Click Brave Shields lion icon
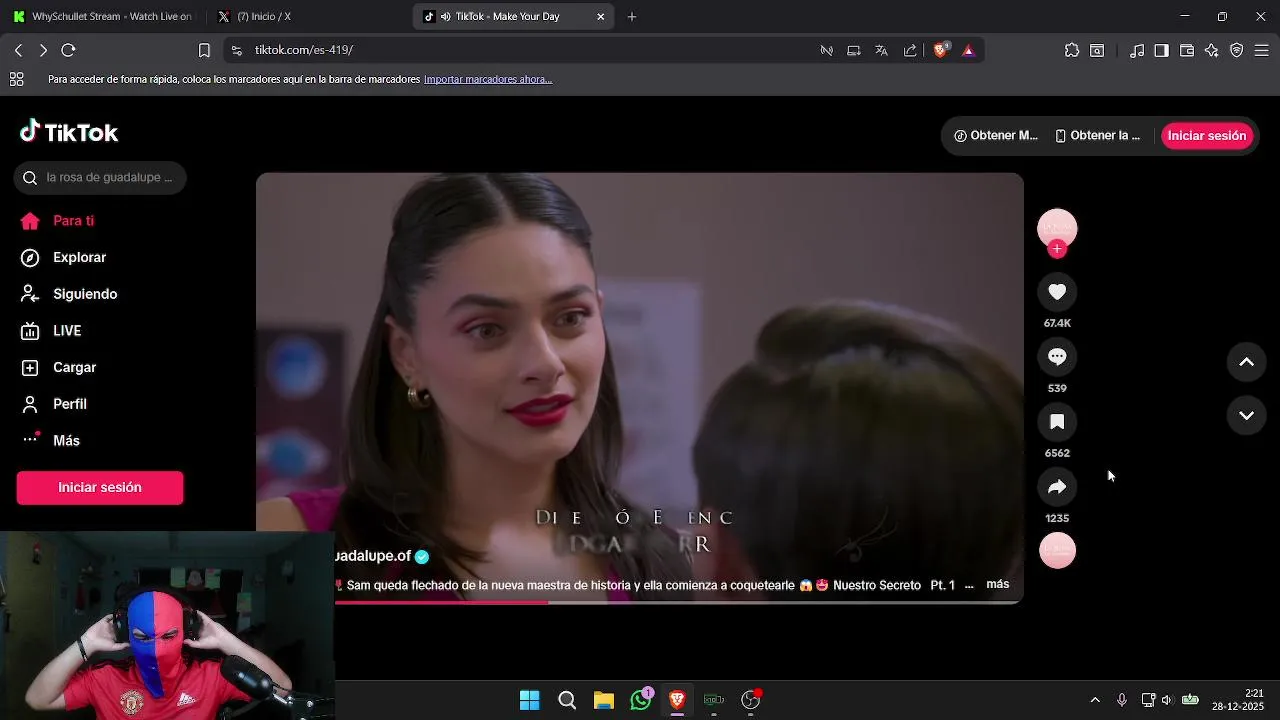This screenshot has height=720, width=1280. 941,50
